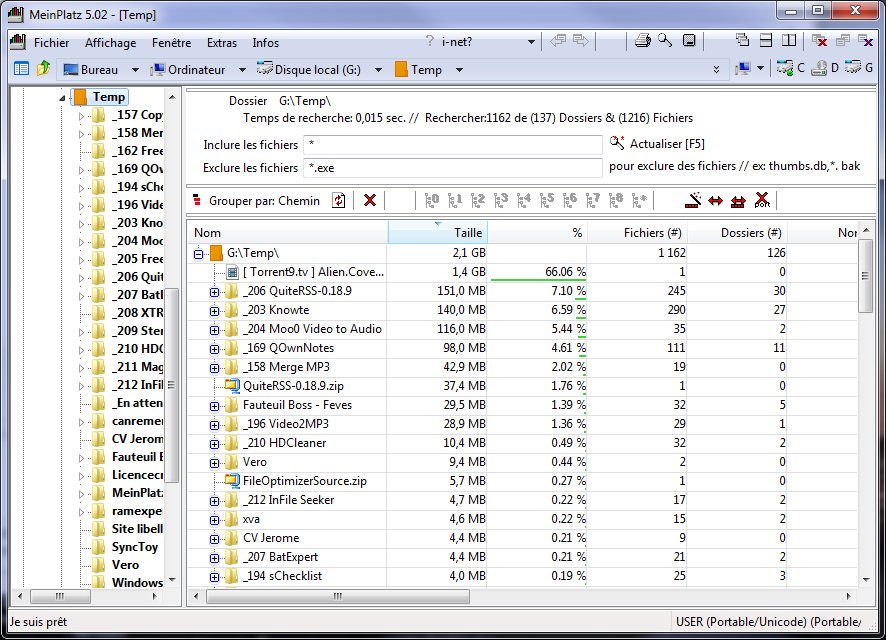Open the dropdown arrow after Disque local (G:)

tap(378, 69)
